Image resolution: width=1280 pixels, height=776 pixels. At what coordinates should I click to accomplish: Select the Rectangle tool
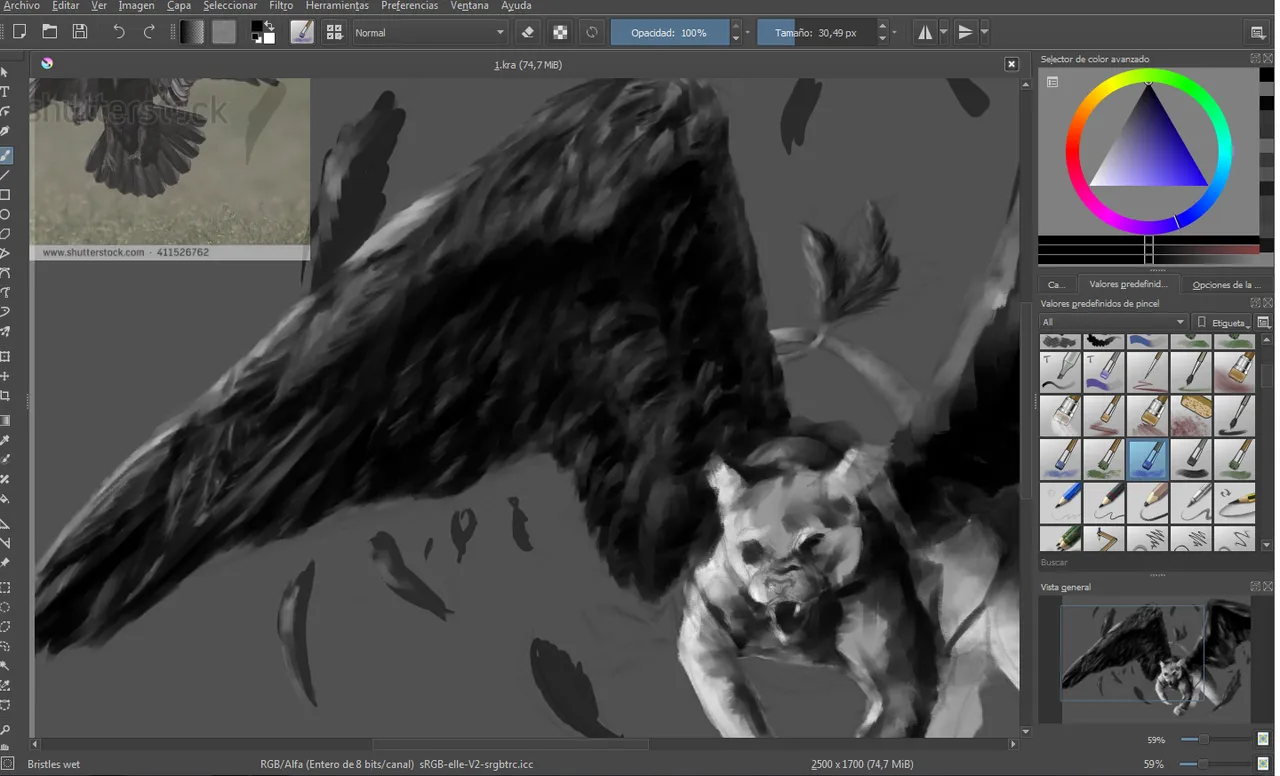coord(5,195)
